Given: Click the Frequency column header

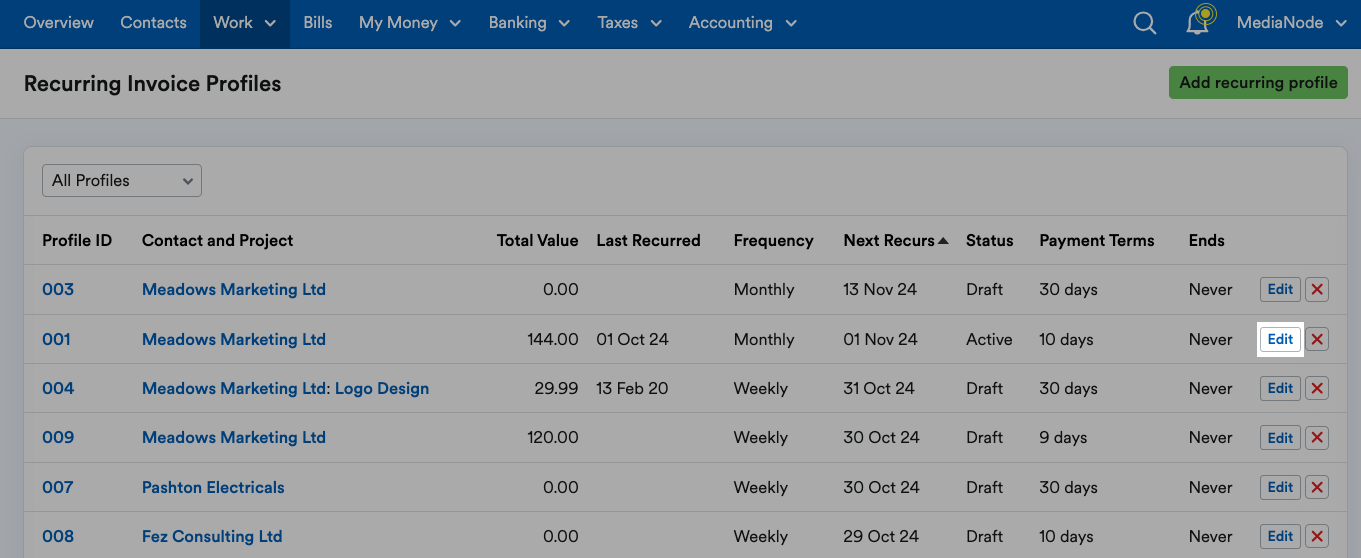Looking at the screenshot, I should click(x=773, y=240).
